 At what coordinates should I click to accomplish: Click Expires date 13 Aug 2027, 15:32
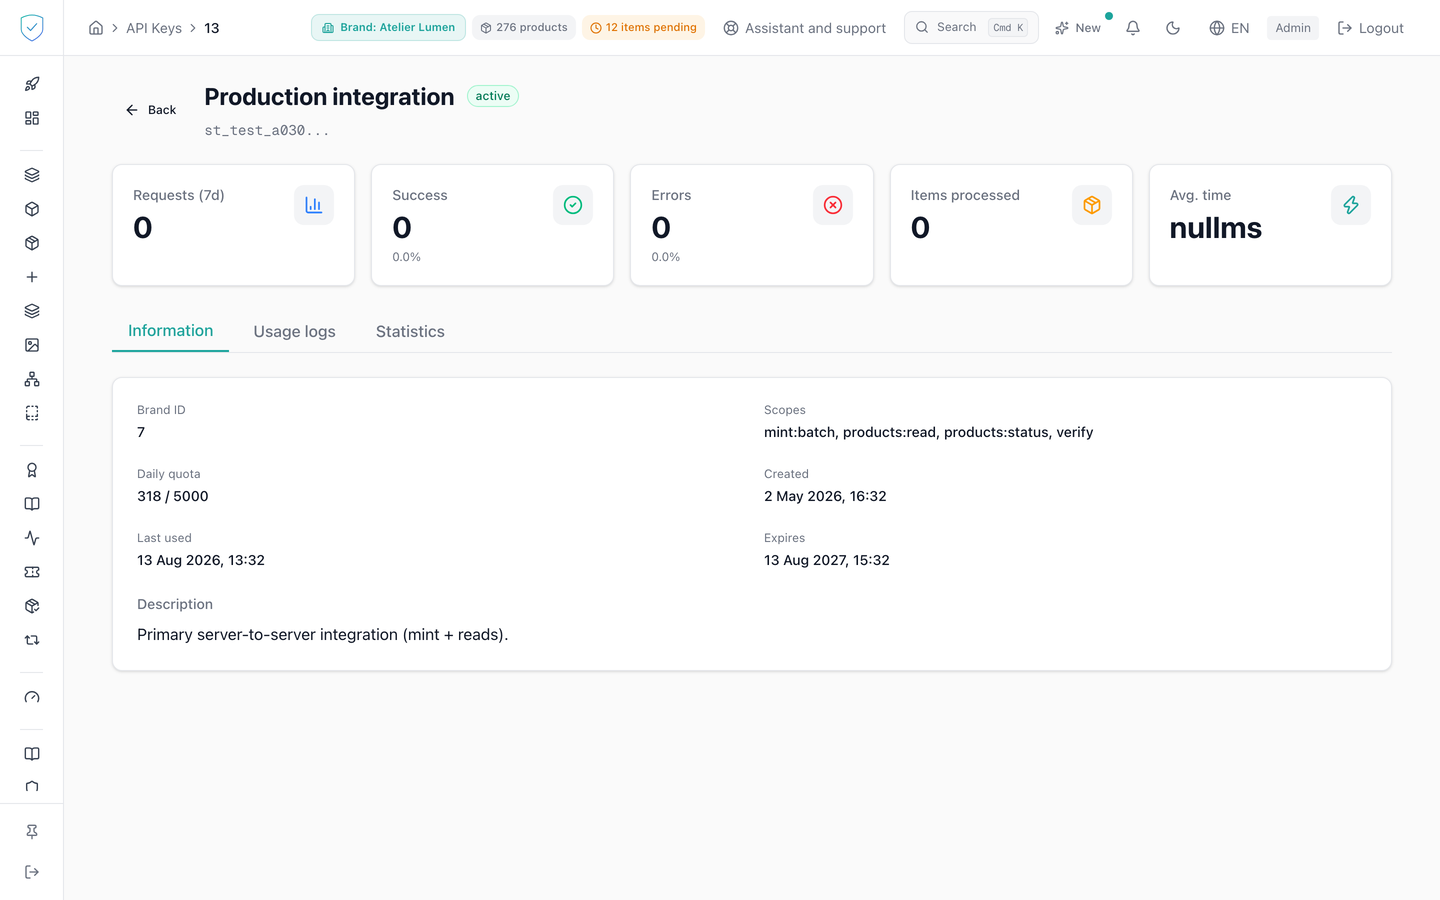pyautogui.click(x=827, y=560)
